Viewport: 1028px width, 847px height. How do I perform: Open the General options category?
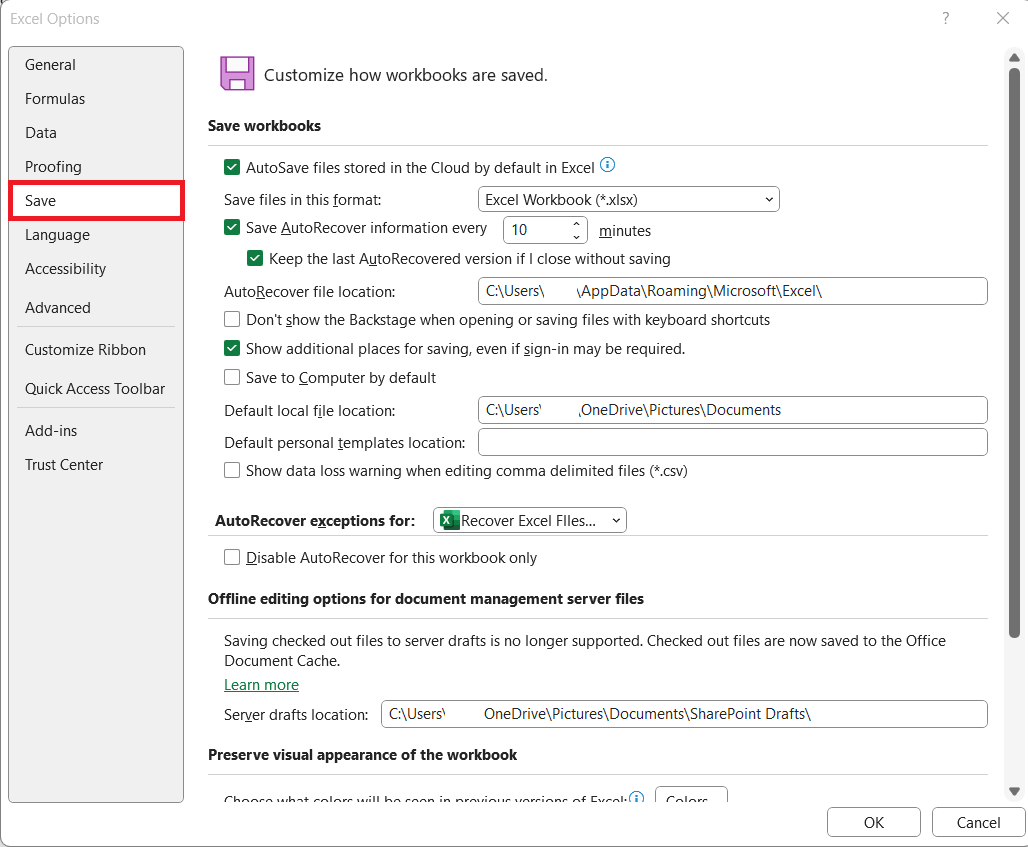point(96,64)
